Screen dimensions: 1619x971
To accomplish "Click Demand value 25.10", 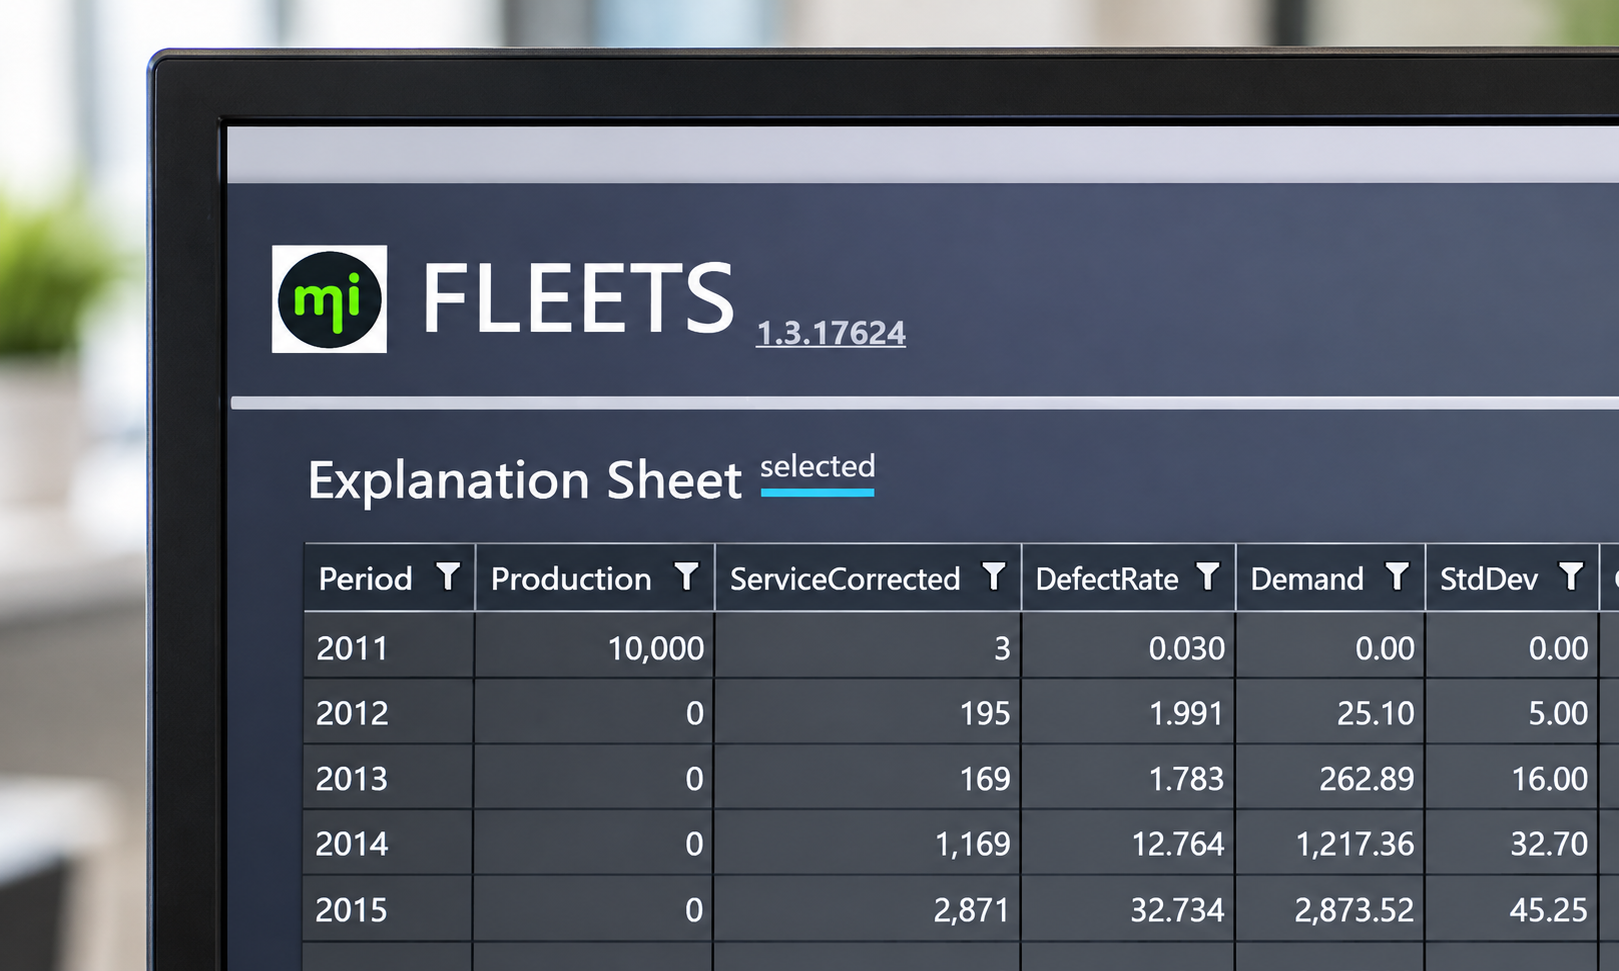I will (x=1376, y=713).
